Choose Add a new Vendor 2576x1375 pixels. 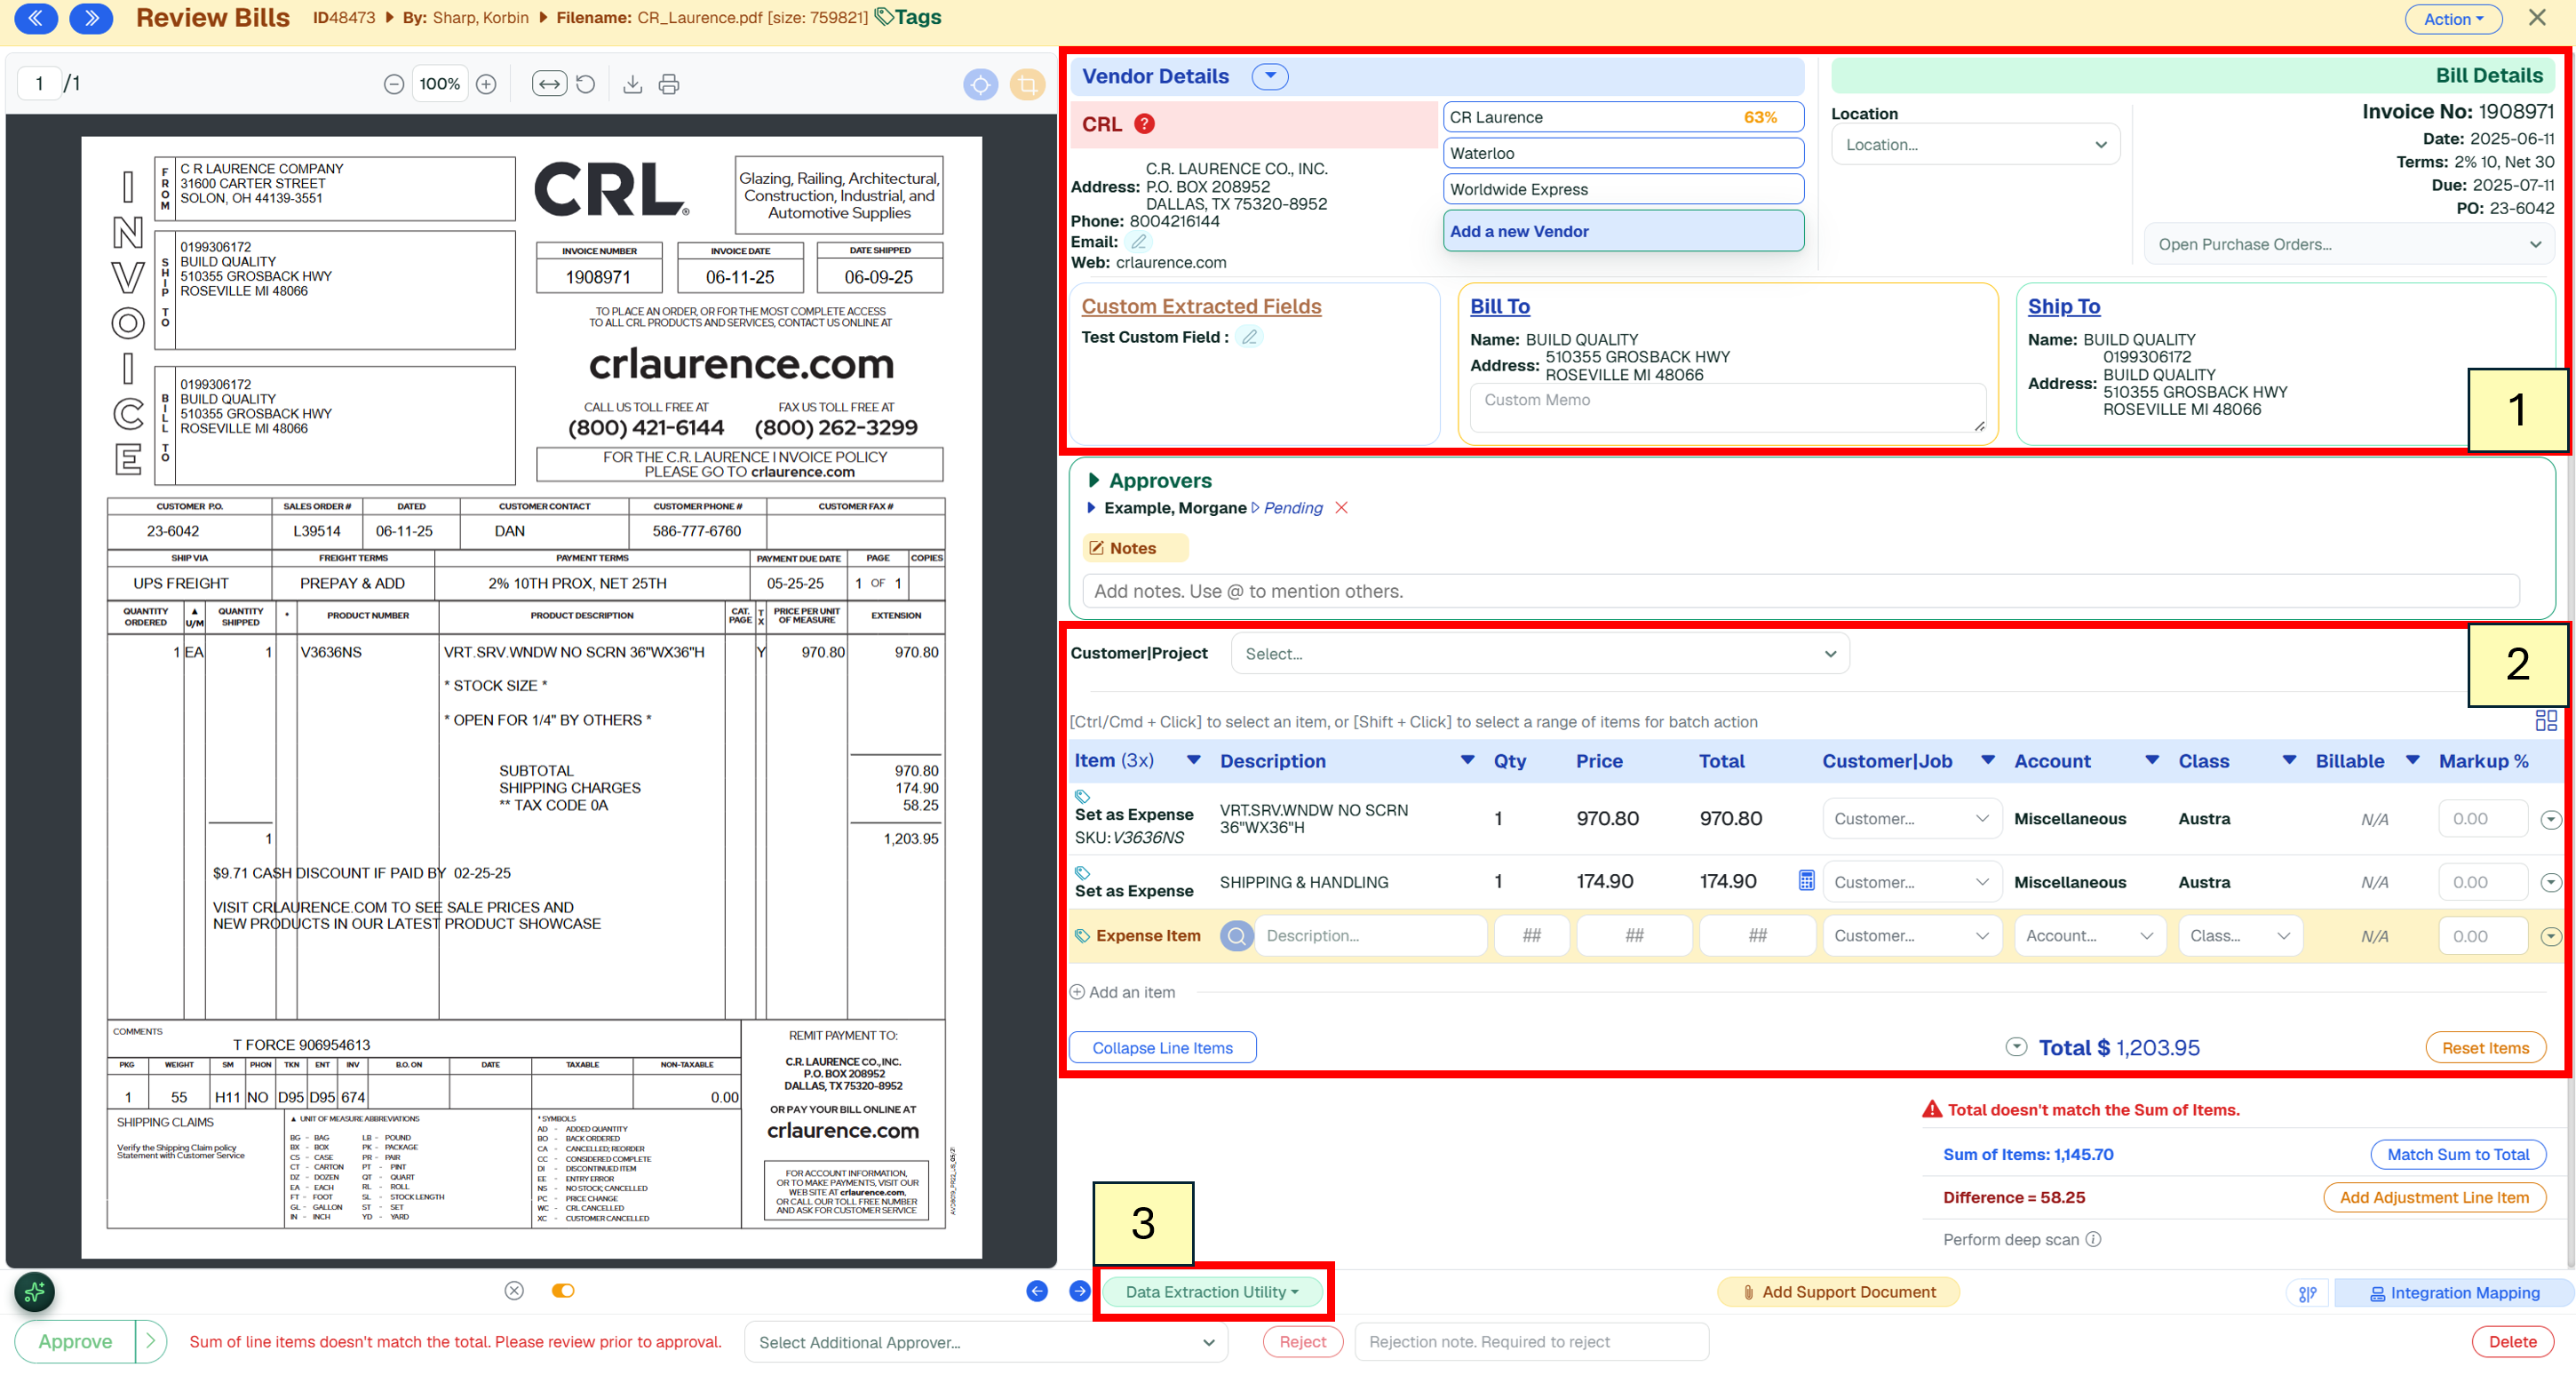(1623, 231)
